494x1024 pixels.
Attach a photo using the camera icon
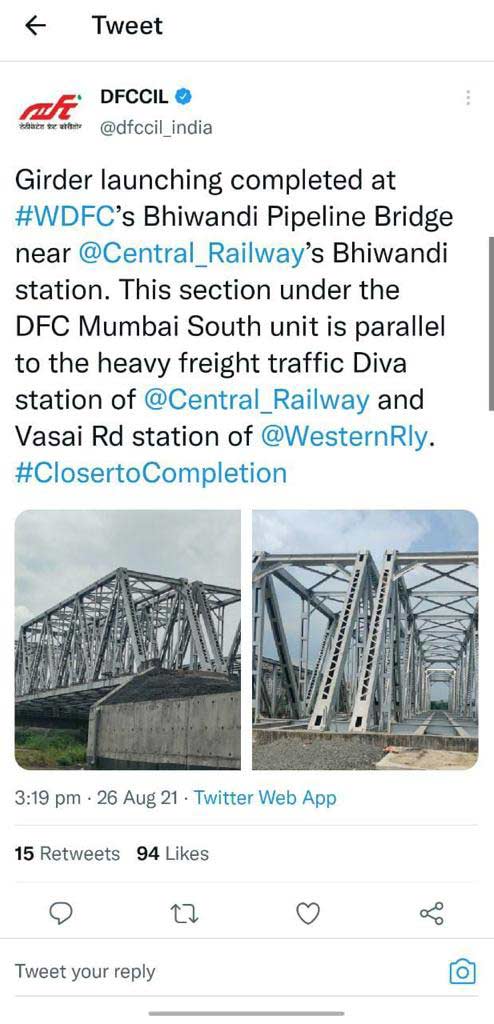[463, 971]
